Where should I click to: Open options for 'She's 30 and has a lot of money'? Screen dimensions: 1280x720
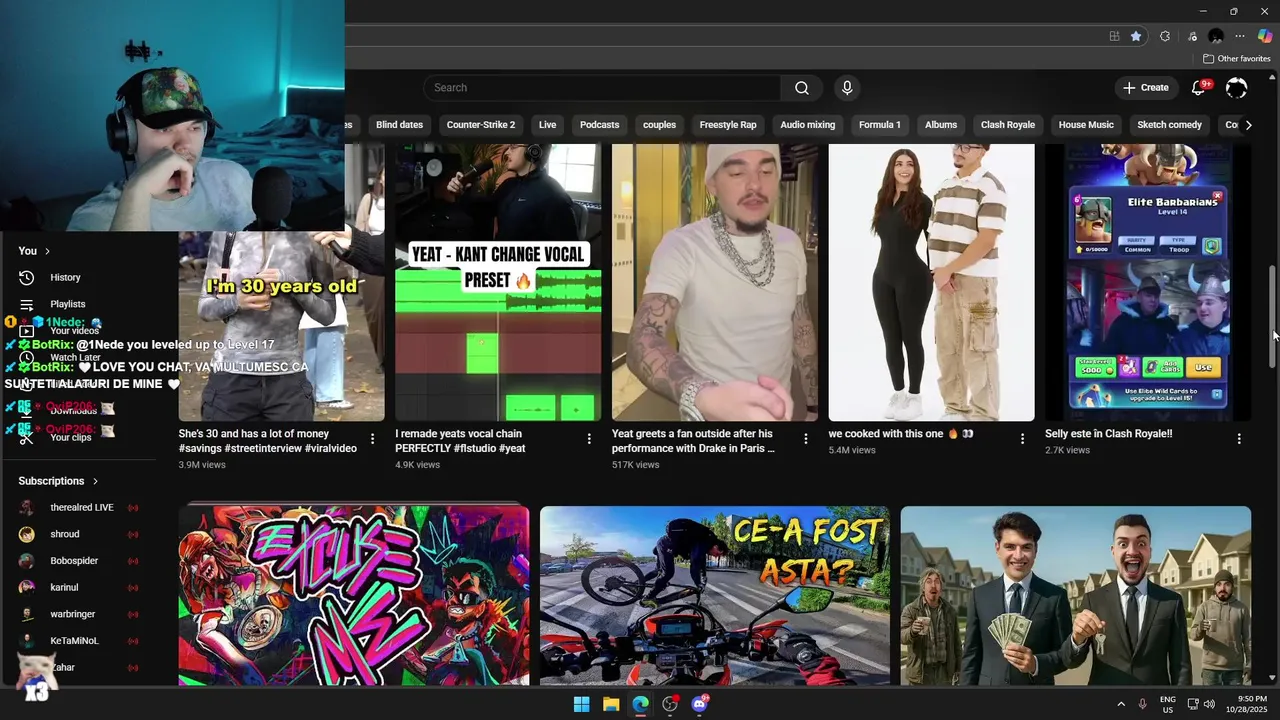pos(373,439)
